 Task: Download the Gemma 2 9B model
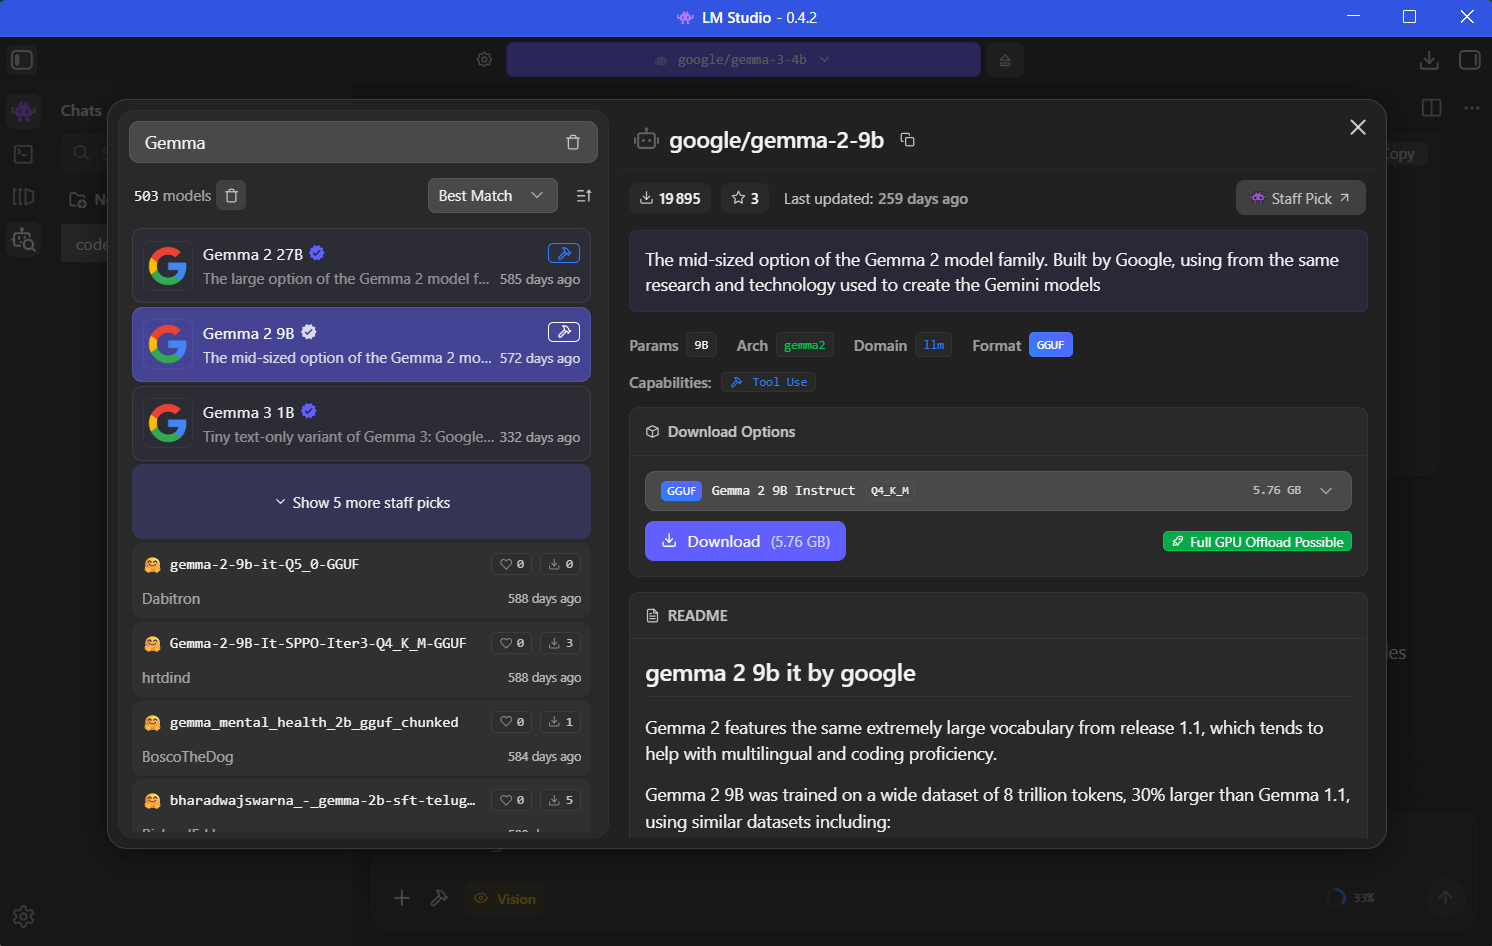tap(745, 541)
